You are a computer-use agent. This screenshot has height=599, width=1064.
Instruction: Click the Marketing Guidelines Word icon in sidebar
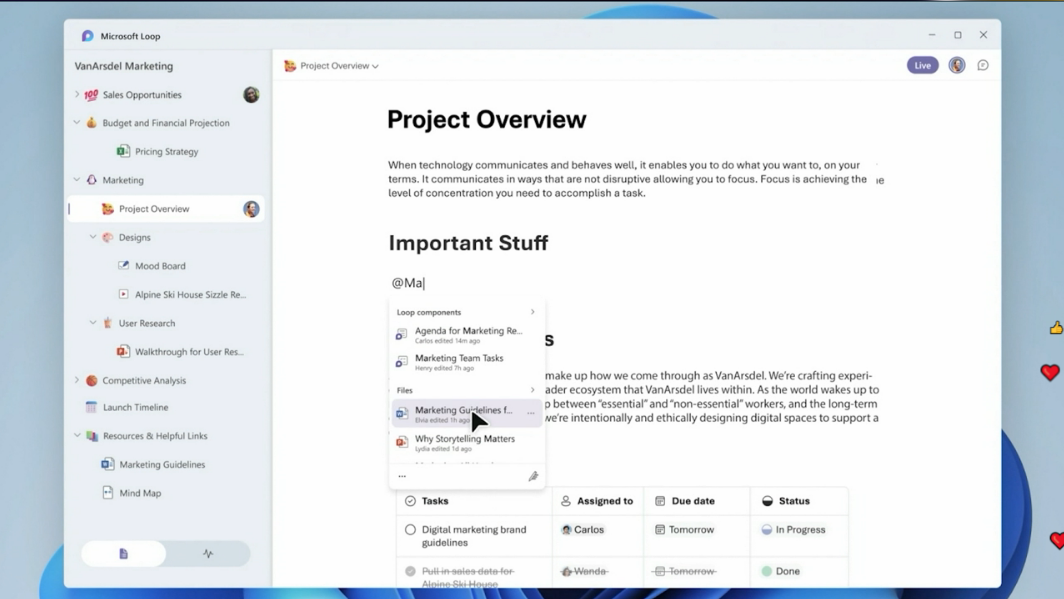[107, 464]
